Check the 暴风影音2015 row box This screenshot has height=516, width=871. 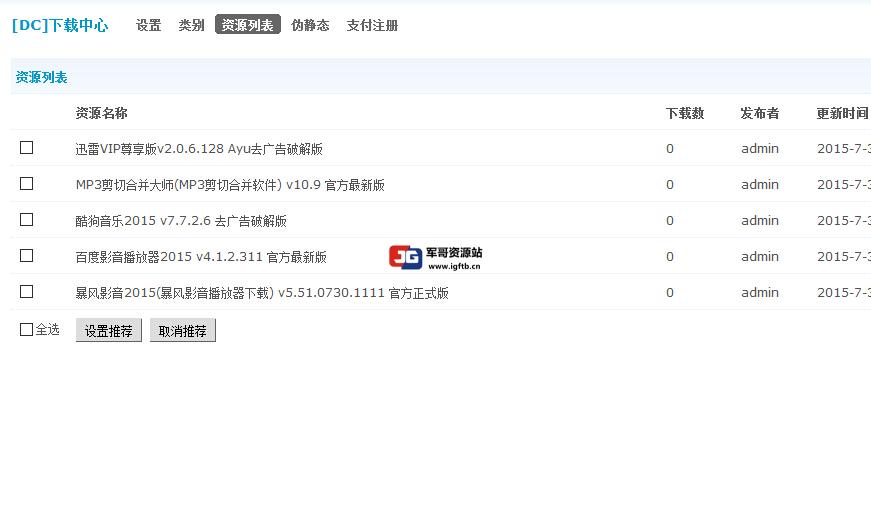click(x=26, y=292)
